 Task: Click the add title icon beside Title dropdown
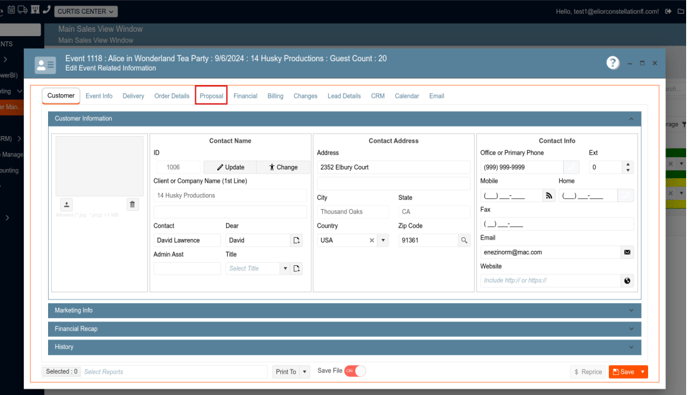pyautogui.click(x=297, y=269)
